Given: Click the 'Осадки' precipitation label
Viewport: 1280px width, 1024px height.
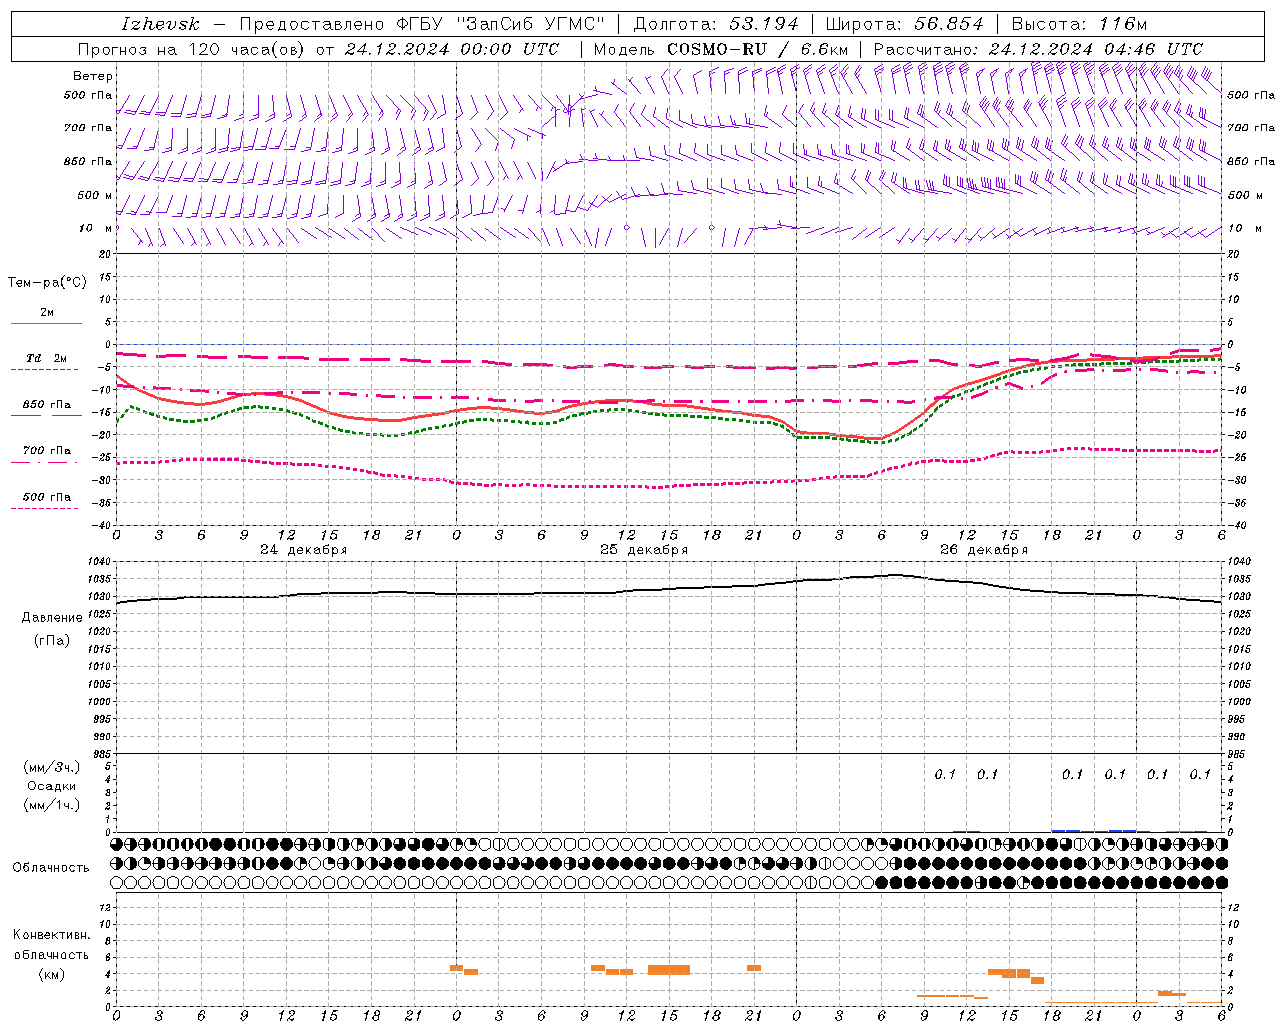Looking at the screenshot, I should click(x=52, y=786).
